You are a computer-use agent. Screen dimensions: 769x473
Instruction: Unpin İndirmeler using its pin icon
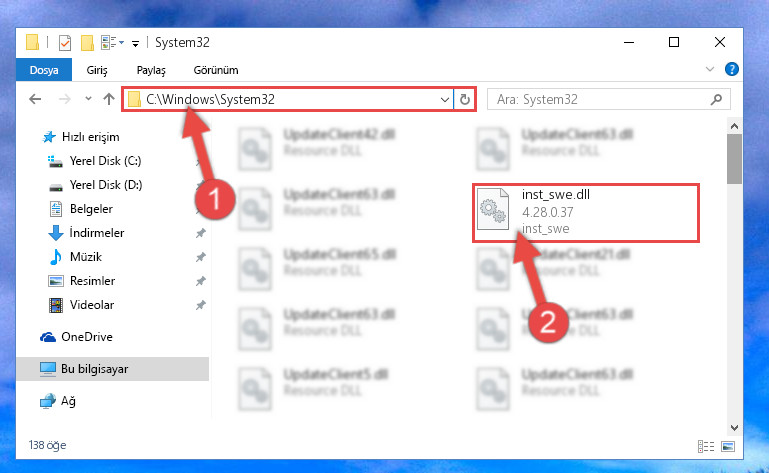coord(200,233)
